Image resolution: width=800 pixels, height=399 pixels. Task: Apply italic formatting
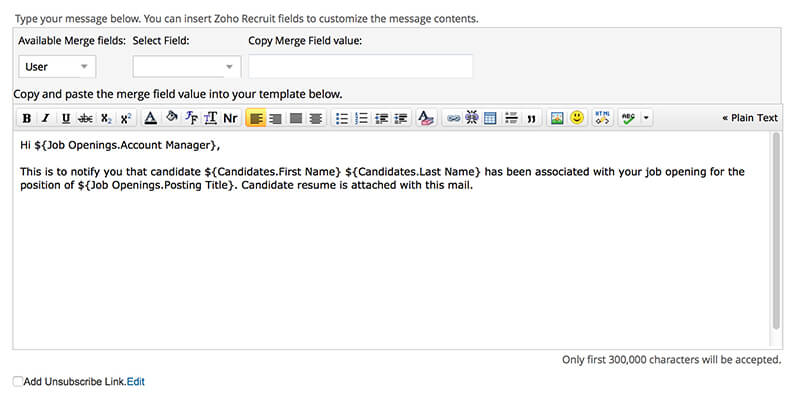pos(45,118)
